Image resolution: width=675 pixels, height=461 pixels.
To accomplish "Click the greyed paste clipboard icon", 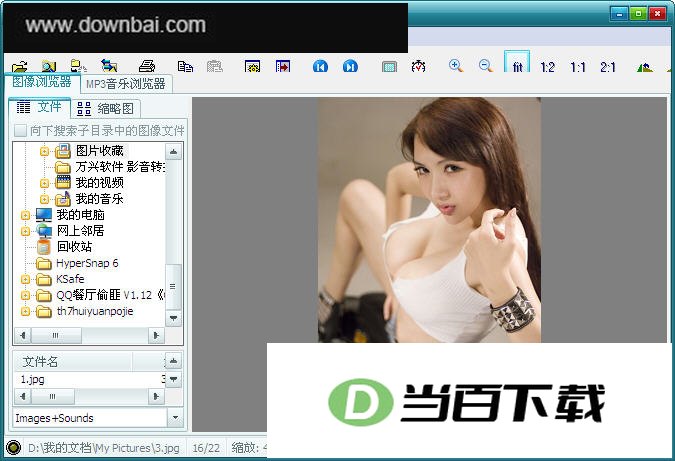I will (214, 66).
